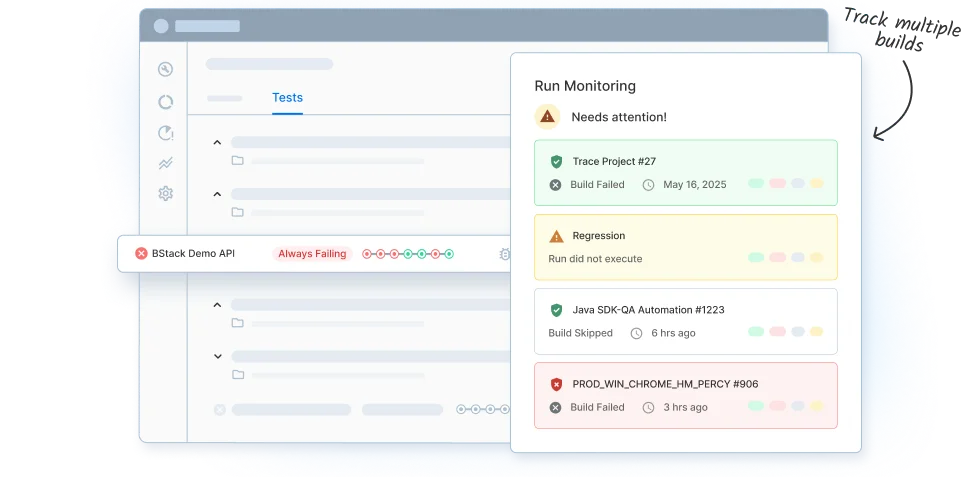Collapse the second test group chevron
Image resolution: width=980 pixels, height=477 pixels.
pos(217,193)
